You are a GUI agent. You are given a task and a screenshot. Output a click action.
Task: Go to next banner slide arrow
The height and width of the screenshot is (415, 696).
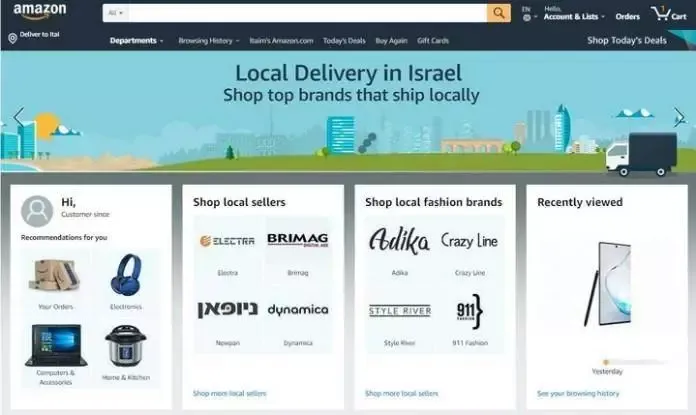pyautogui.click(x=679, y=117)
